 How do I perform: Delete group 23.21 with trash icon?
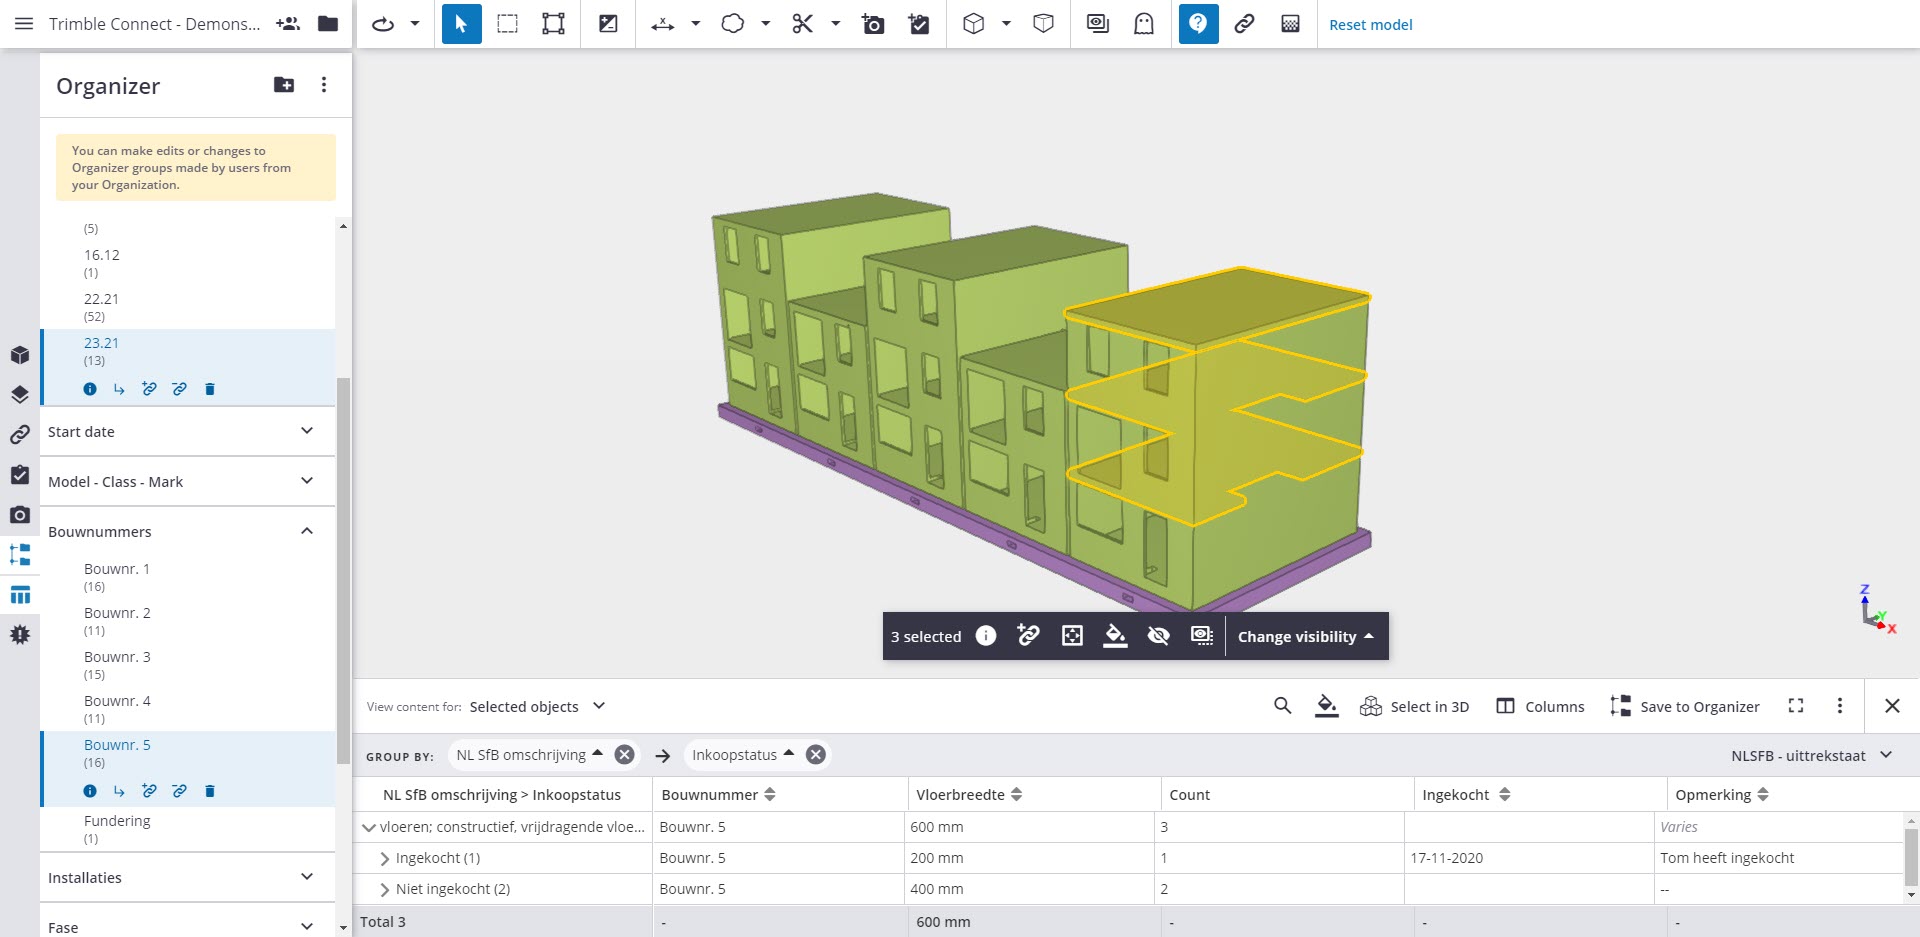tap(210, 389)
